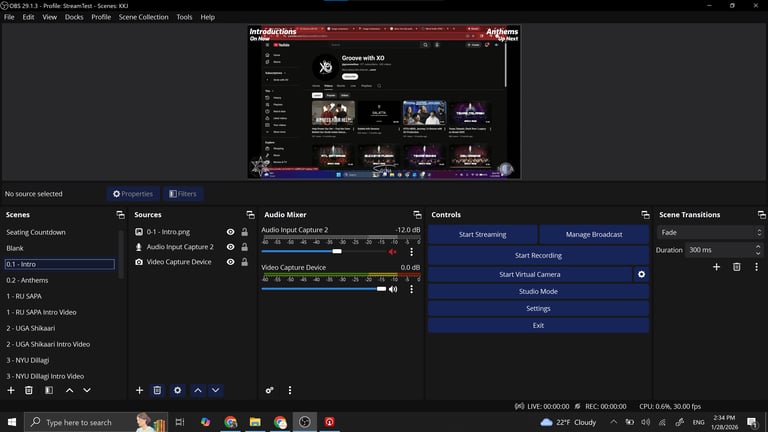Add a scene transition with plus icon
Viewport: 768px width, 432px height.
coord(717,267)
